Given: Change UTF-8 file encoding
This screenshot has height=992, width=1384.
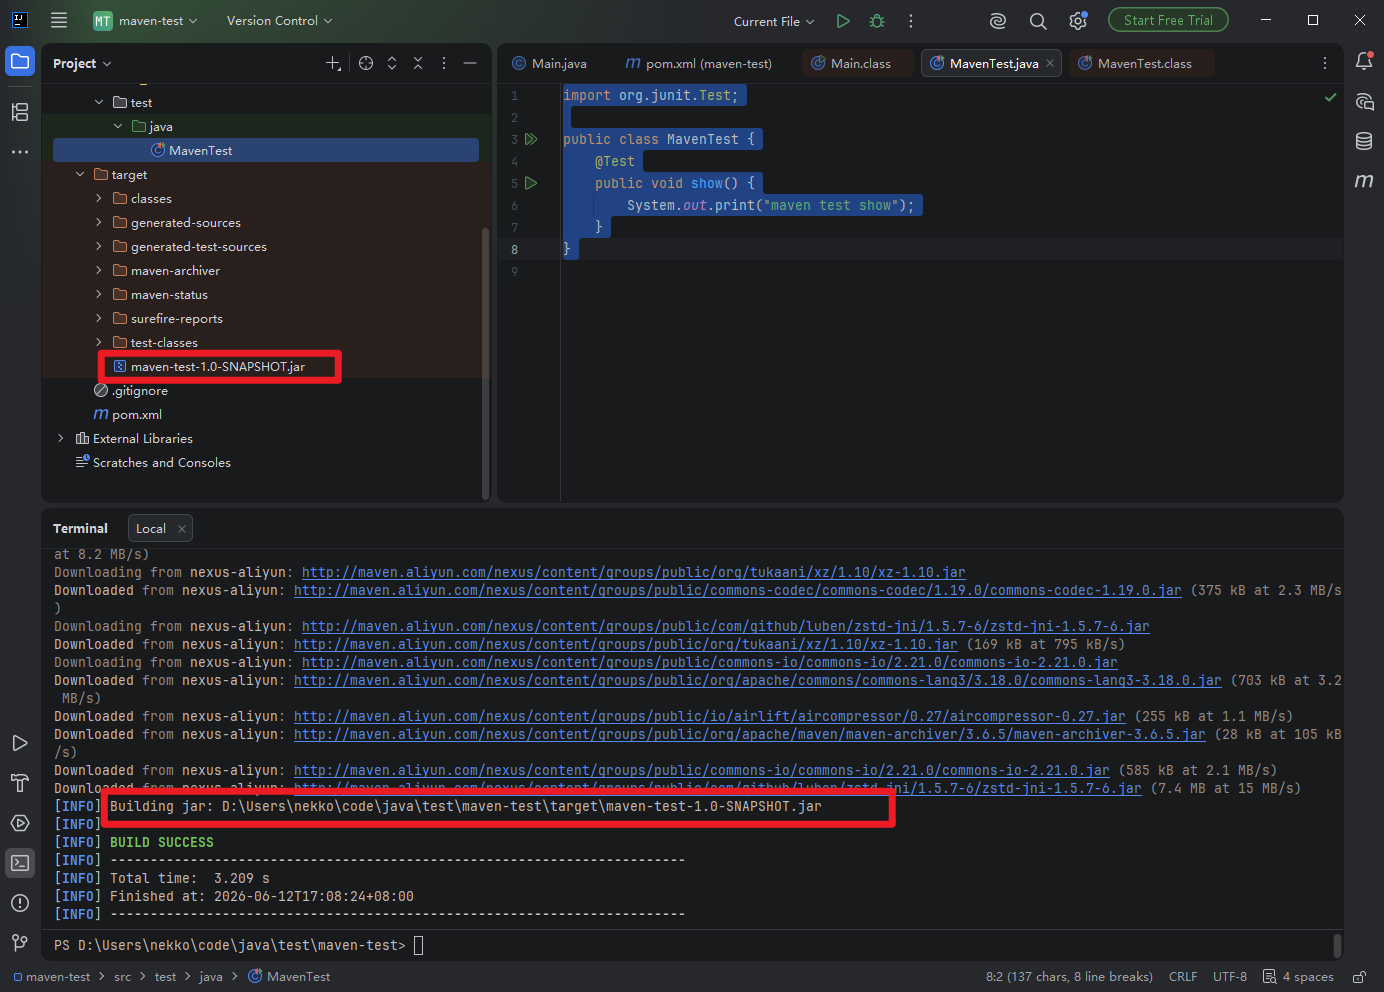Looking at the screenshot, I should click(1230, 977).
